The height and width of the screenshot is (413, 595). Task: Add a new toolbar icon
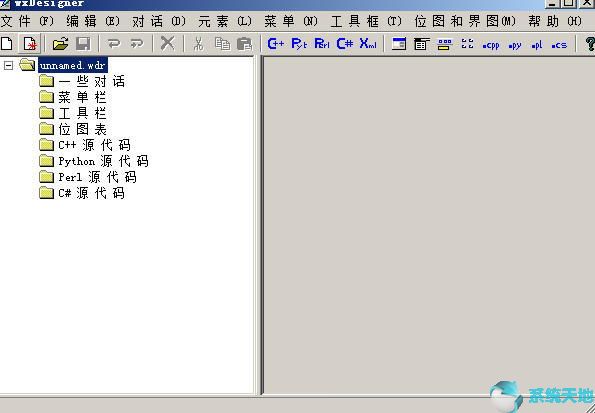point(444,44)
